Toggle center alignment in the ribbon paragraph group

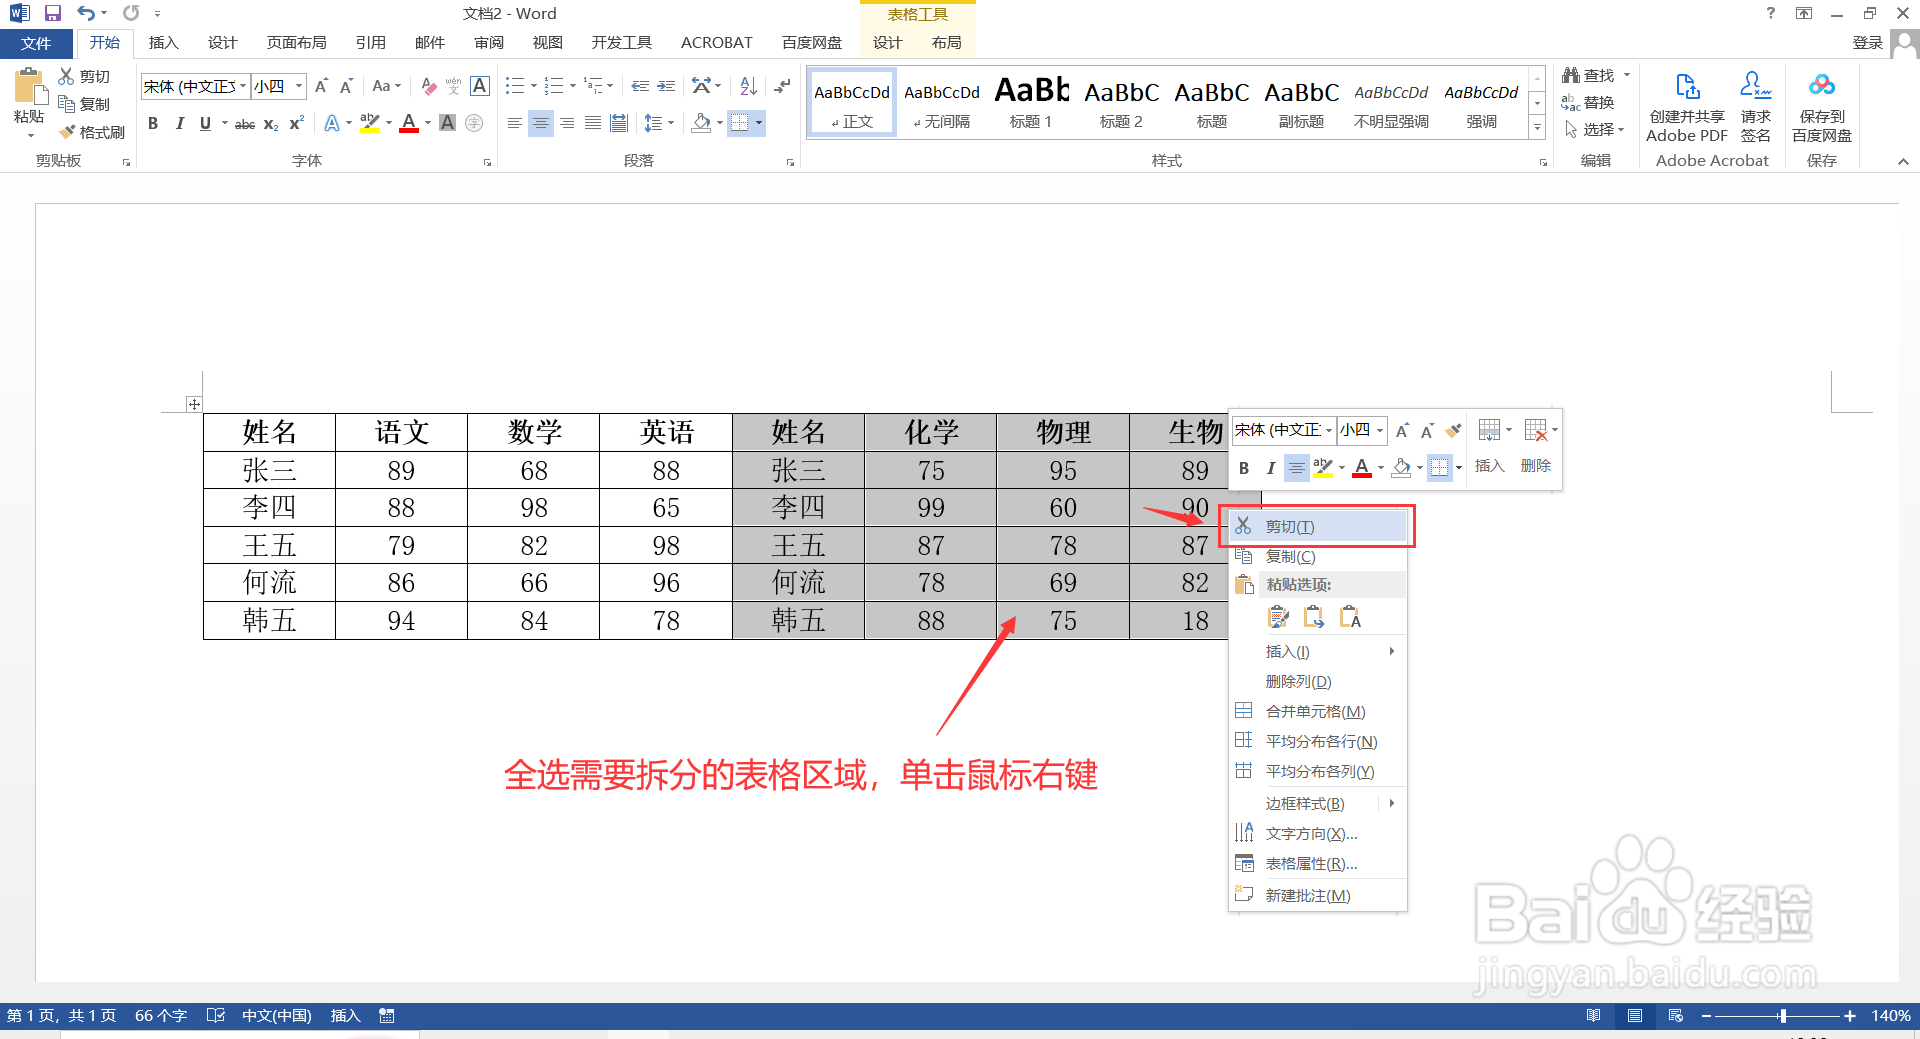click(x=540, y=123)
